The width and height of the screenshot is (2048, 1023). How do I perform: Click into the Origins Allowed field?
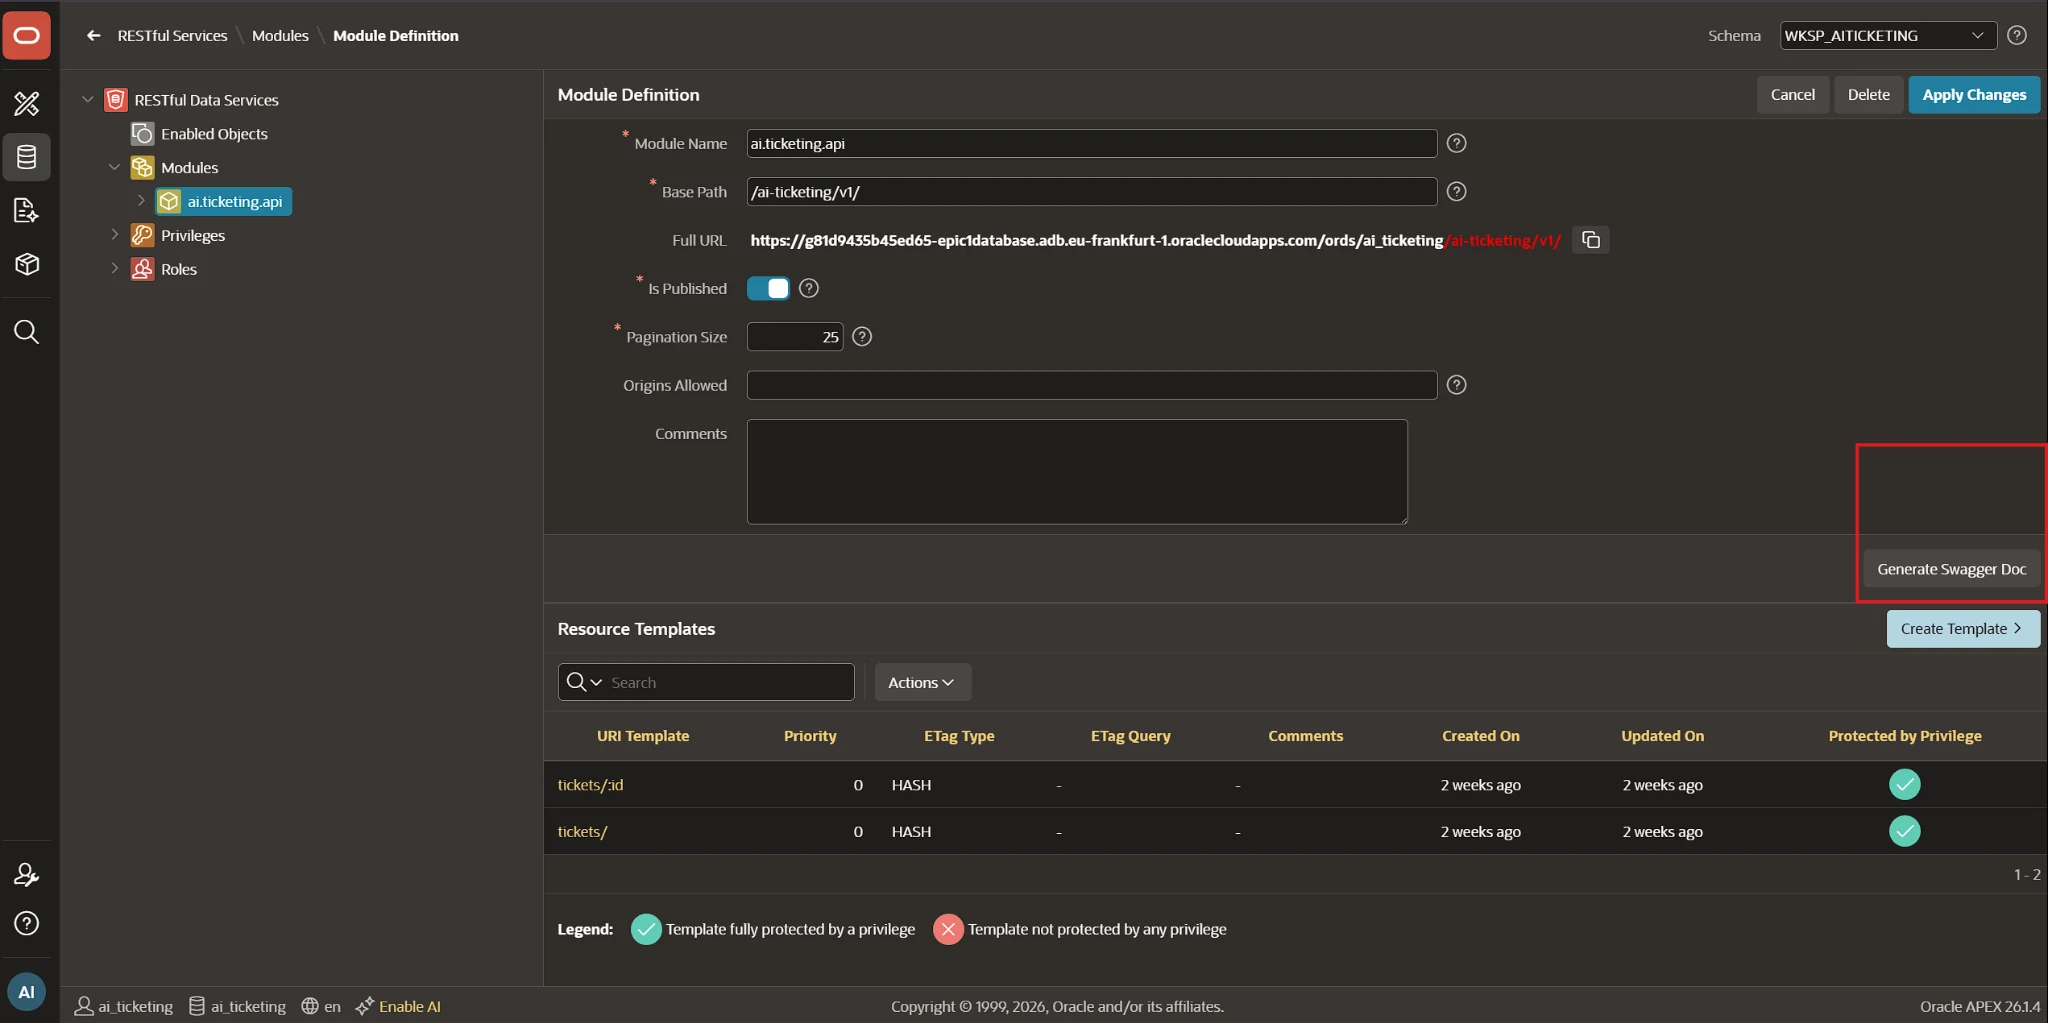pos(1092,385)
